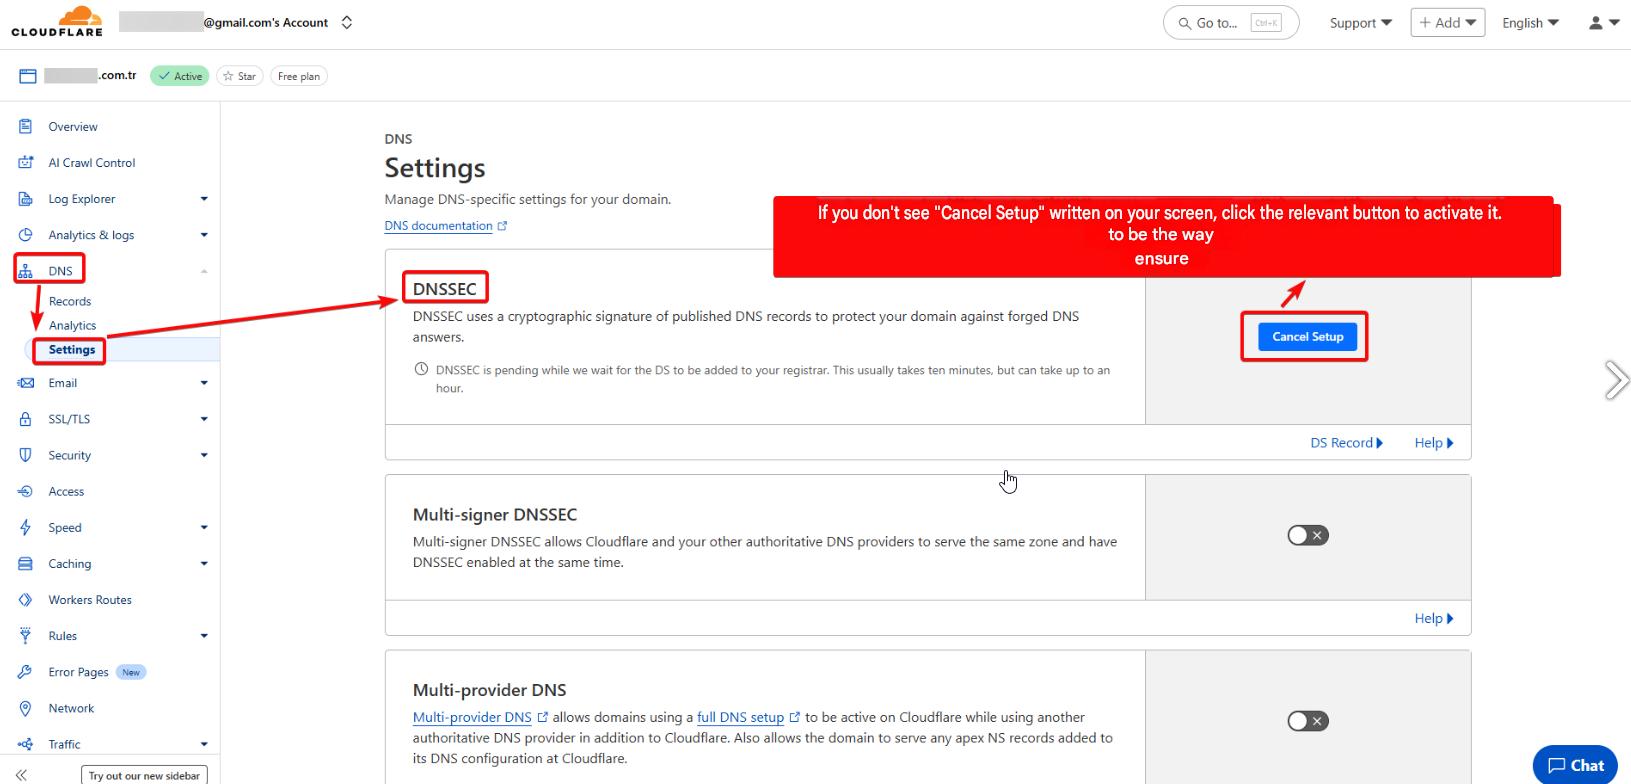Click the Cloudflare logo
The height and width of the screenshot is (784, 1631).
click(57, 22)
